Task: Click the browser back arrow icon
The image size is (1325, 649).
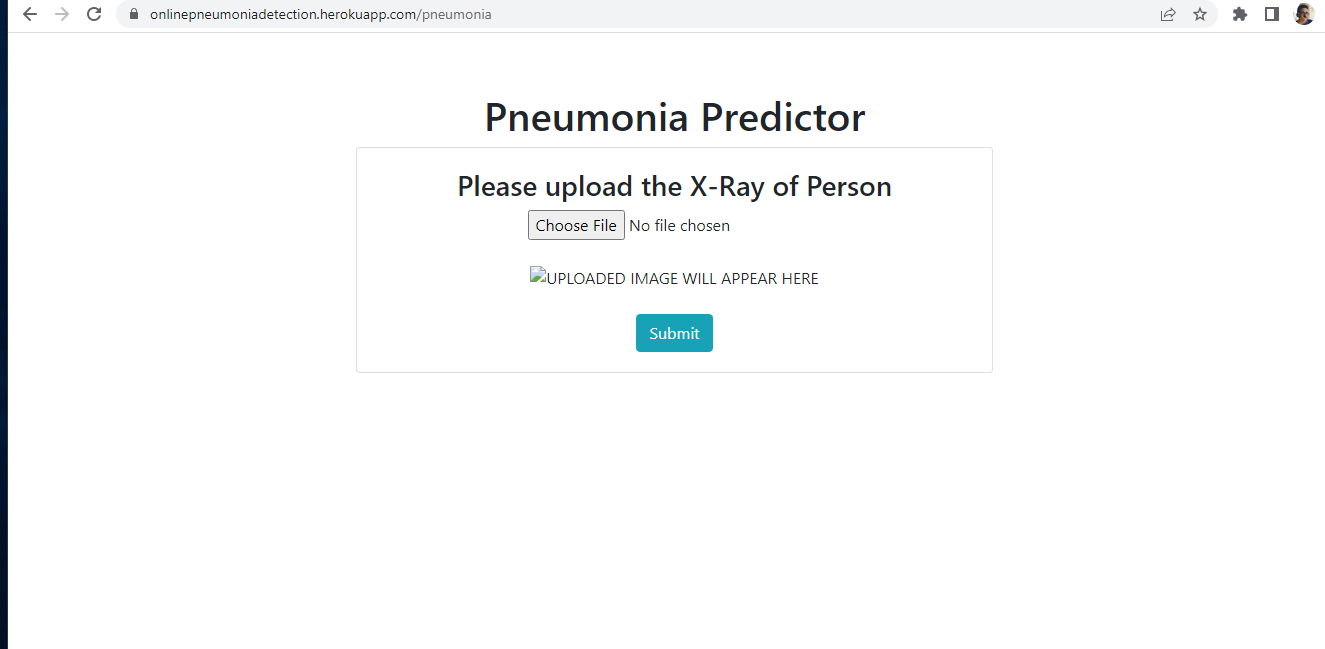Action: (x=29, y=14)
